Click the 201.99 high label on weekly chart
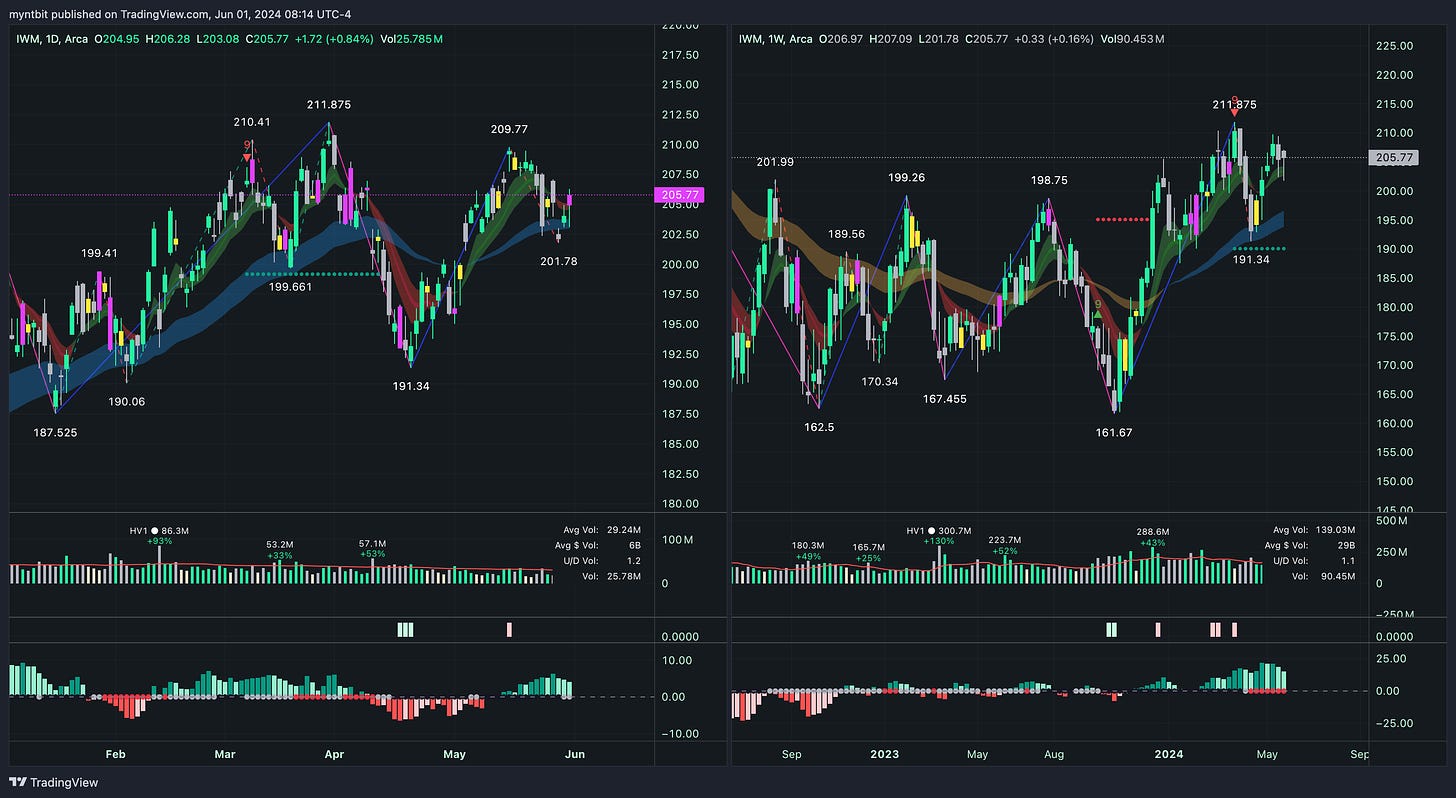The height and width of the screenshot is (798, 1456). [x=775, y=162]
